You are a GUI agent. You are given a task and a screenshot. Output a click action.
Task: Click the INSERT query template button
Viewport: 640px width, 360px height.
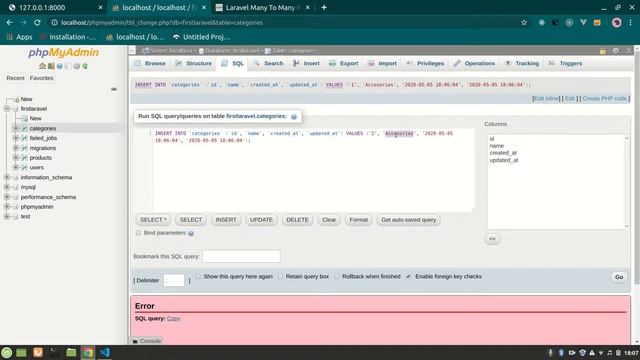(x=226, y=220)
